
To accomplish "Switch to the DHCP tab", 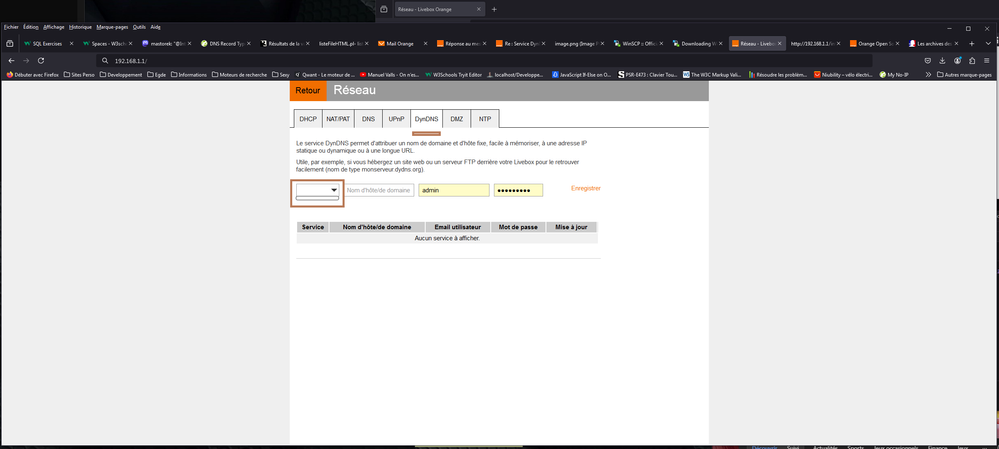I will click(307, 119).
